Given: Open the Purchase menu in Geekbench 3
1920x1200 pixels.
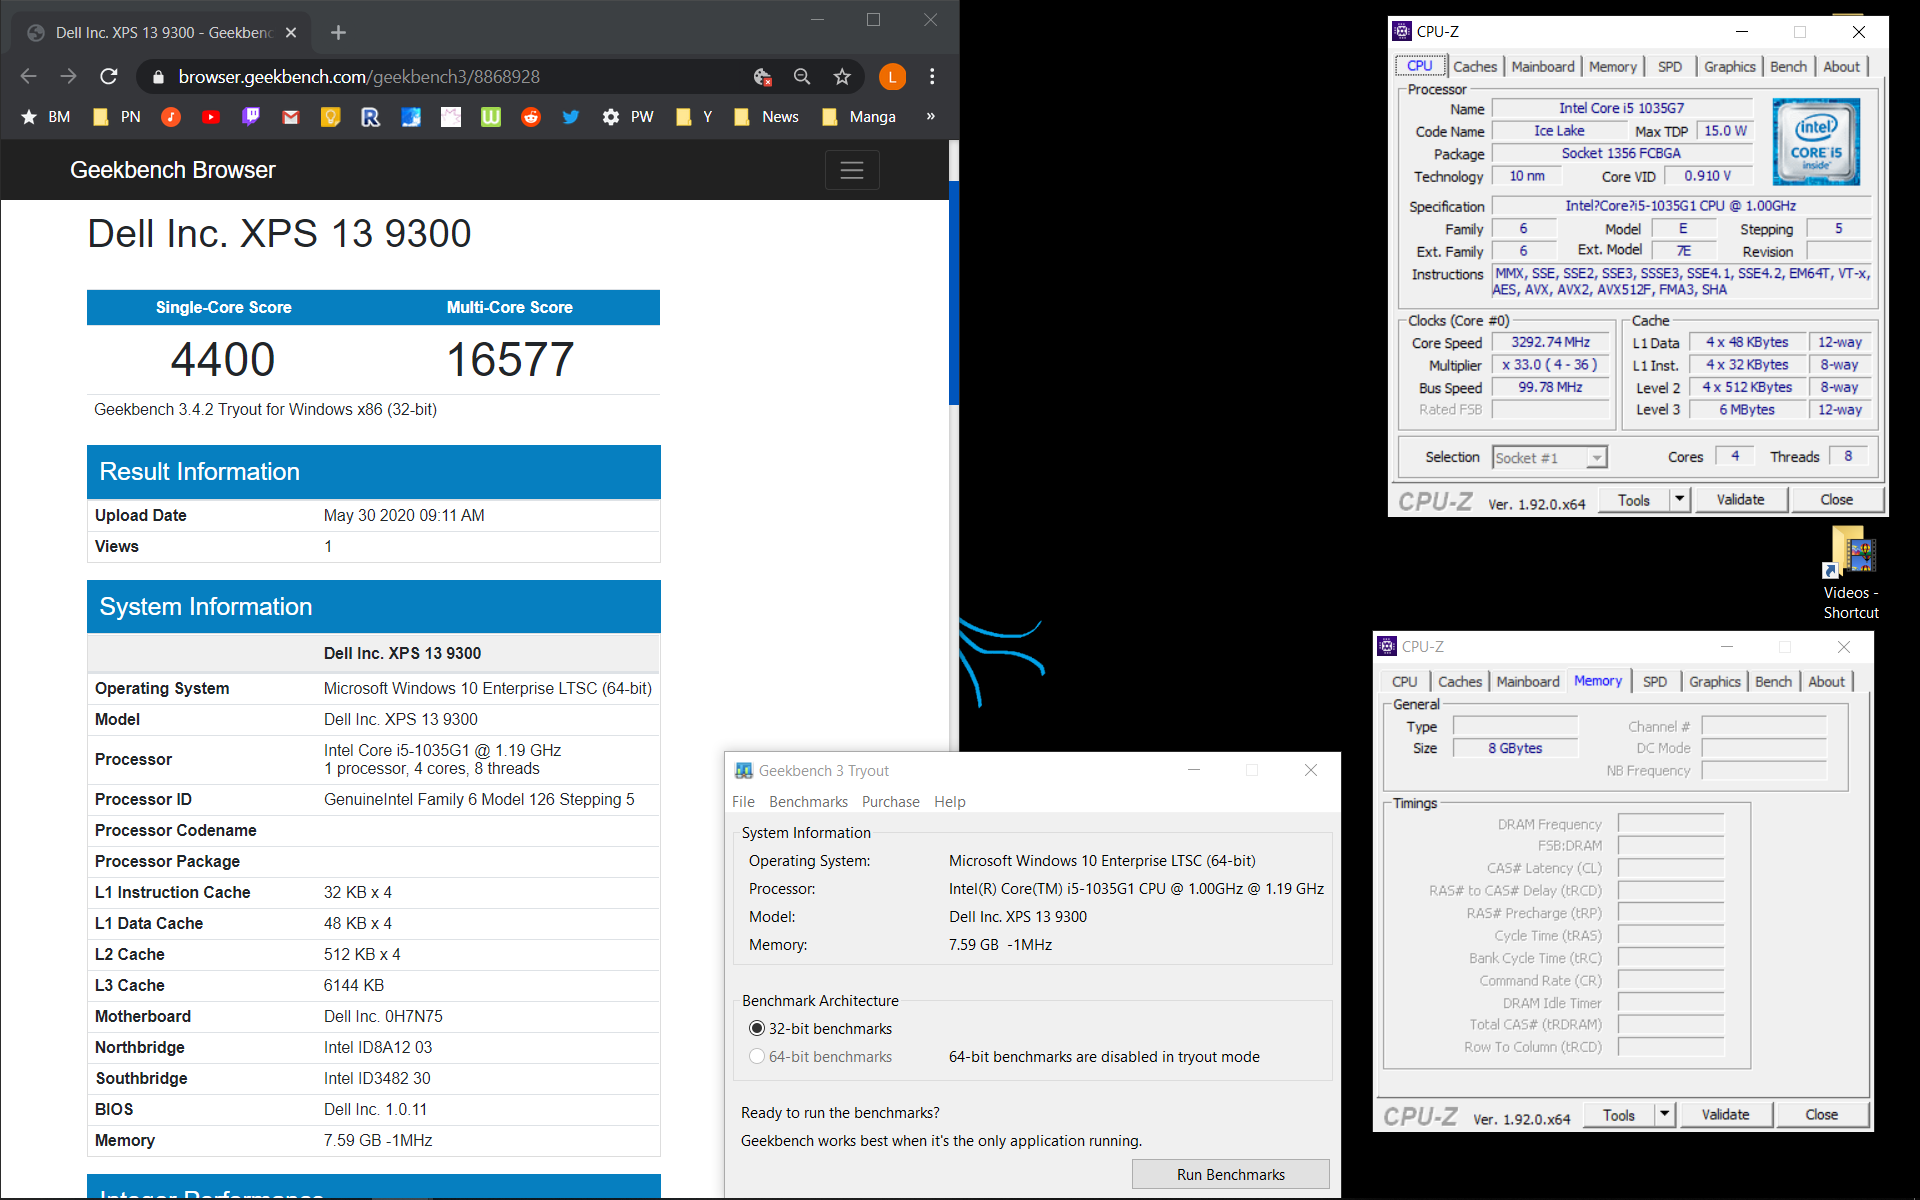Looking at the screenshot, I should pos(890,801).
